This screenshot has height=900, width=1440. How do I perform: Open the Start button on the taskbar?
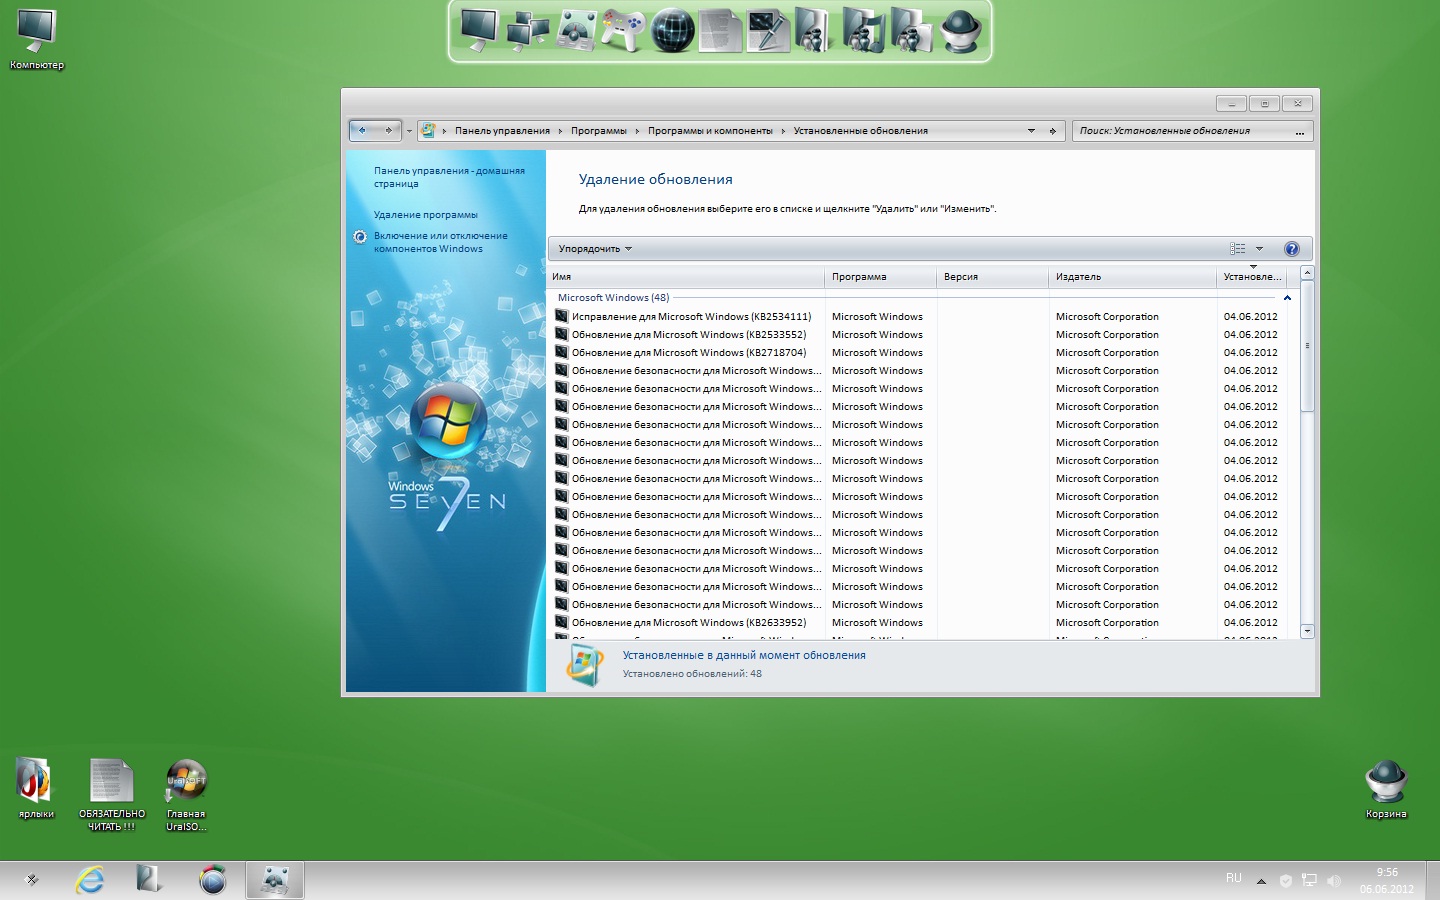31,880
